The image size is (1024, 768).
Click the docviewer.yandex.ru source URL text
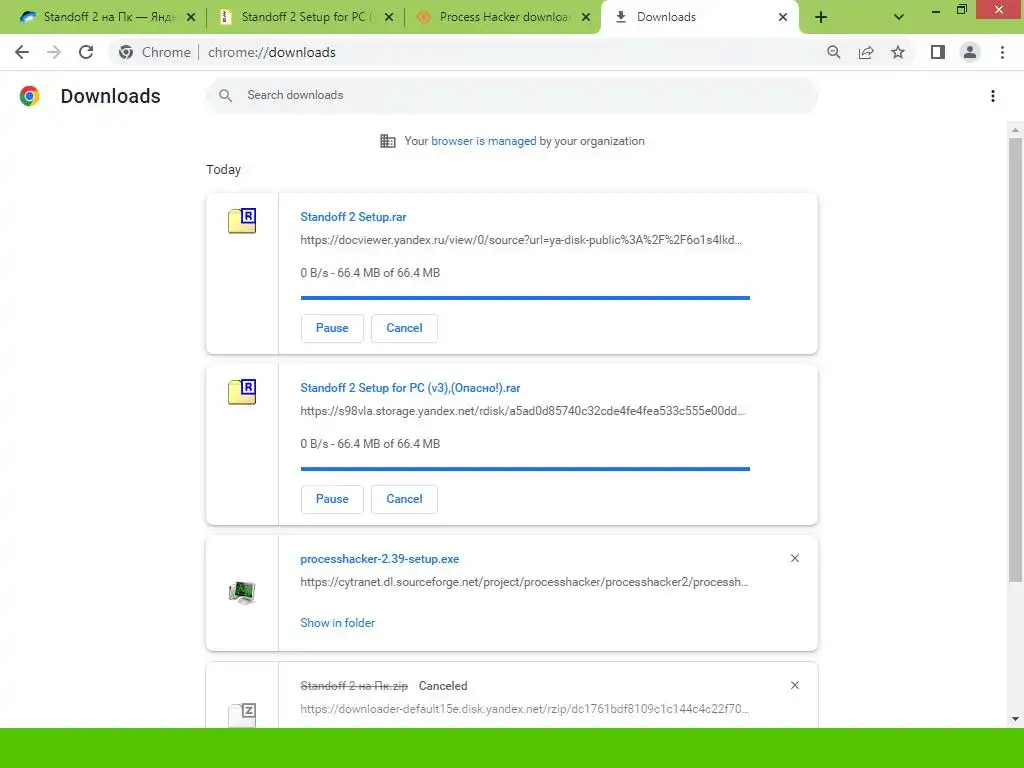tap(521, 240)
